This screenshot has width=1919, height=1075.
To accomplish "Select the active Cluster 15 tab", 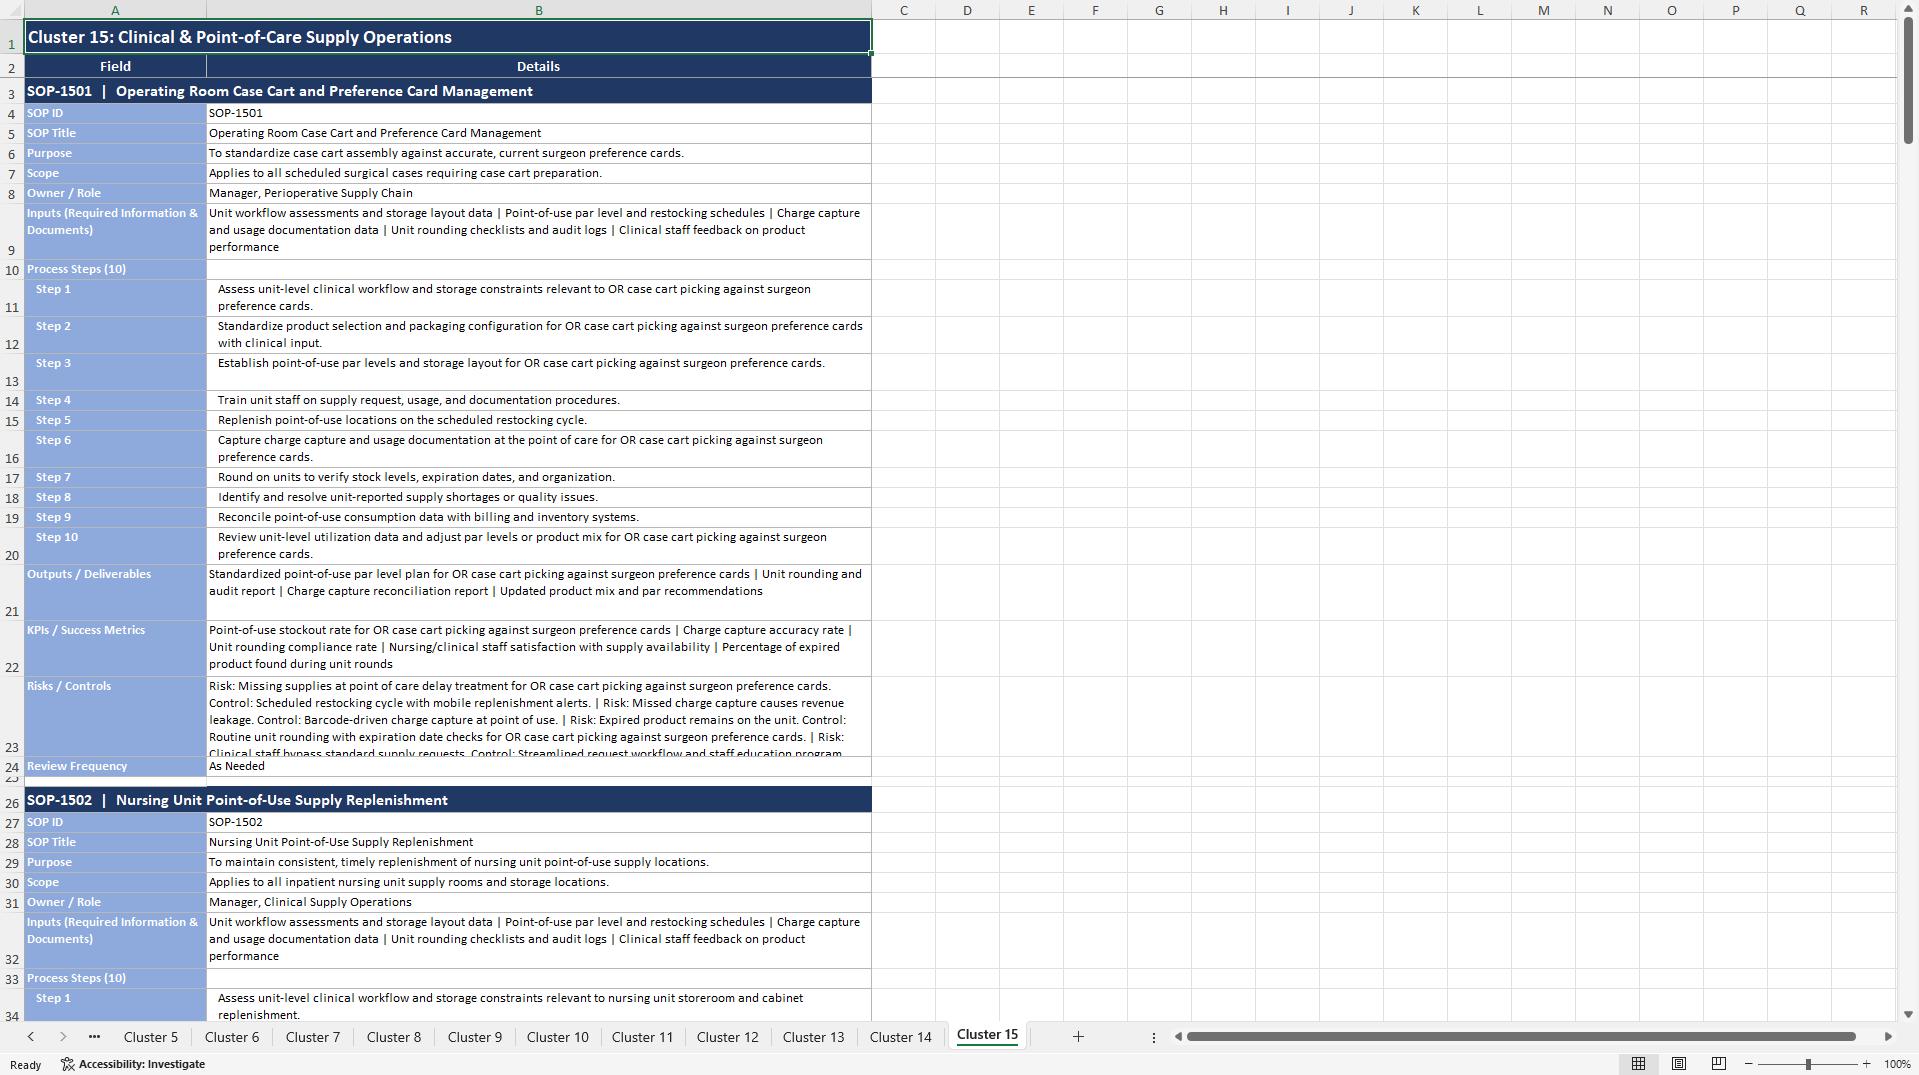I will point(987,1035).
